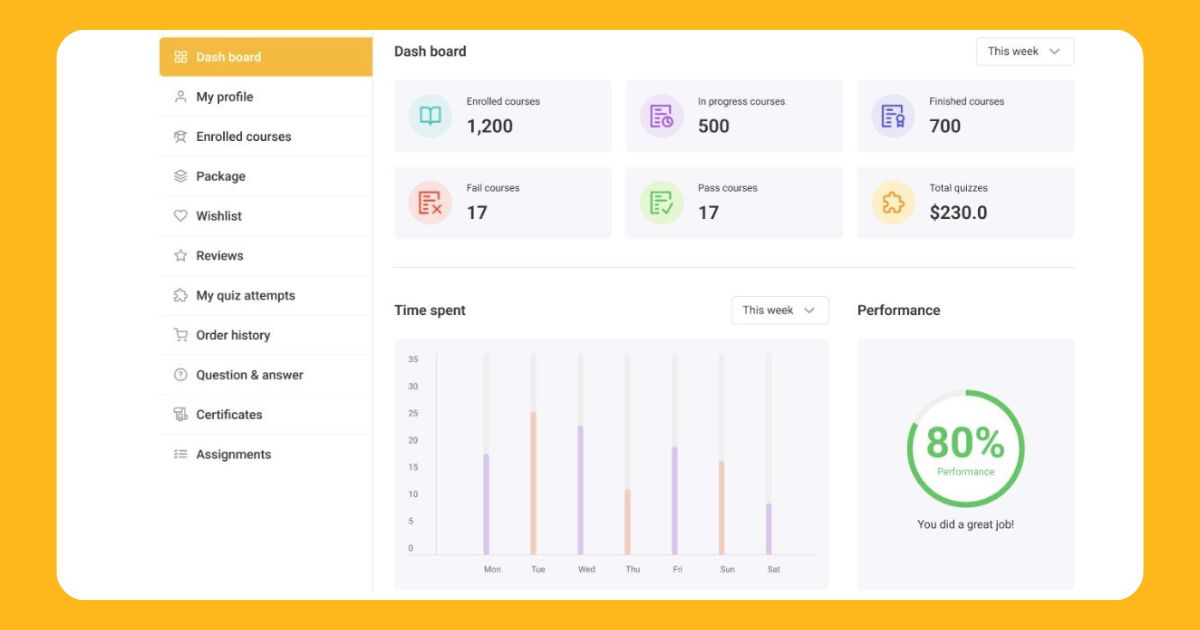Click the Performance heading

(x=899, y=310)
